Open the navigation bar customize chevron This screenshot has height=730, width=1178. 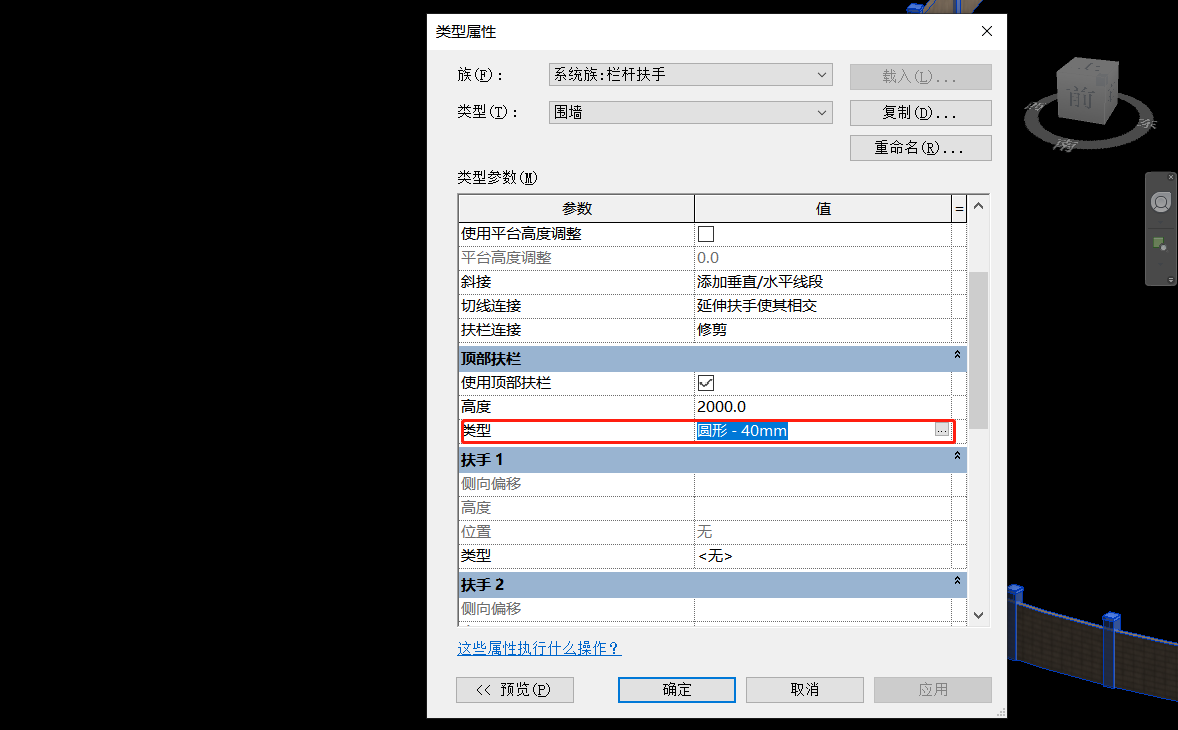1171,279
